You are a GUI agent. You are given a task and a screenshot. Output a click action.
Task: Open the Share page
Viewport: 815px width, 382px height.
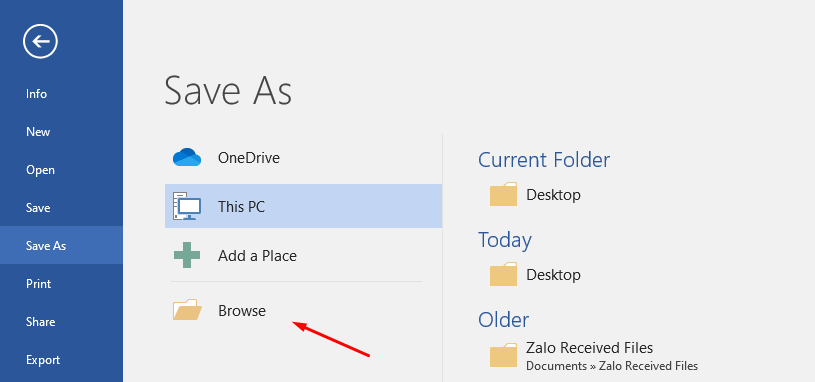pyautogui.click(x=40, y=322)
